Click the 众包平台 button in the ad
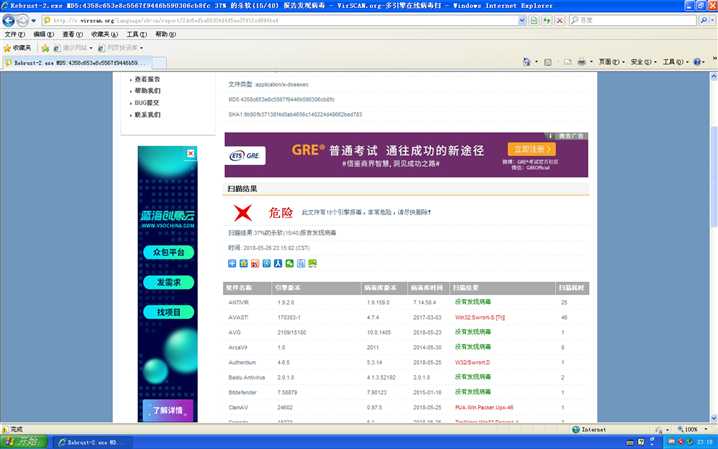 point(169,252)
